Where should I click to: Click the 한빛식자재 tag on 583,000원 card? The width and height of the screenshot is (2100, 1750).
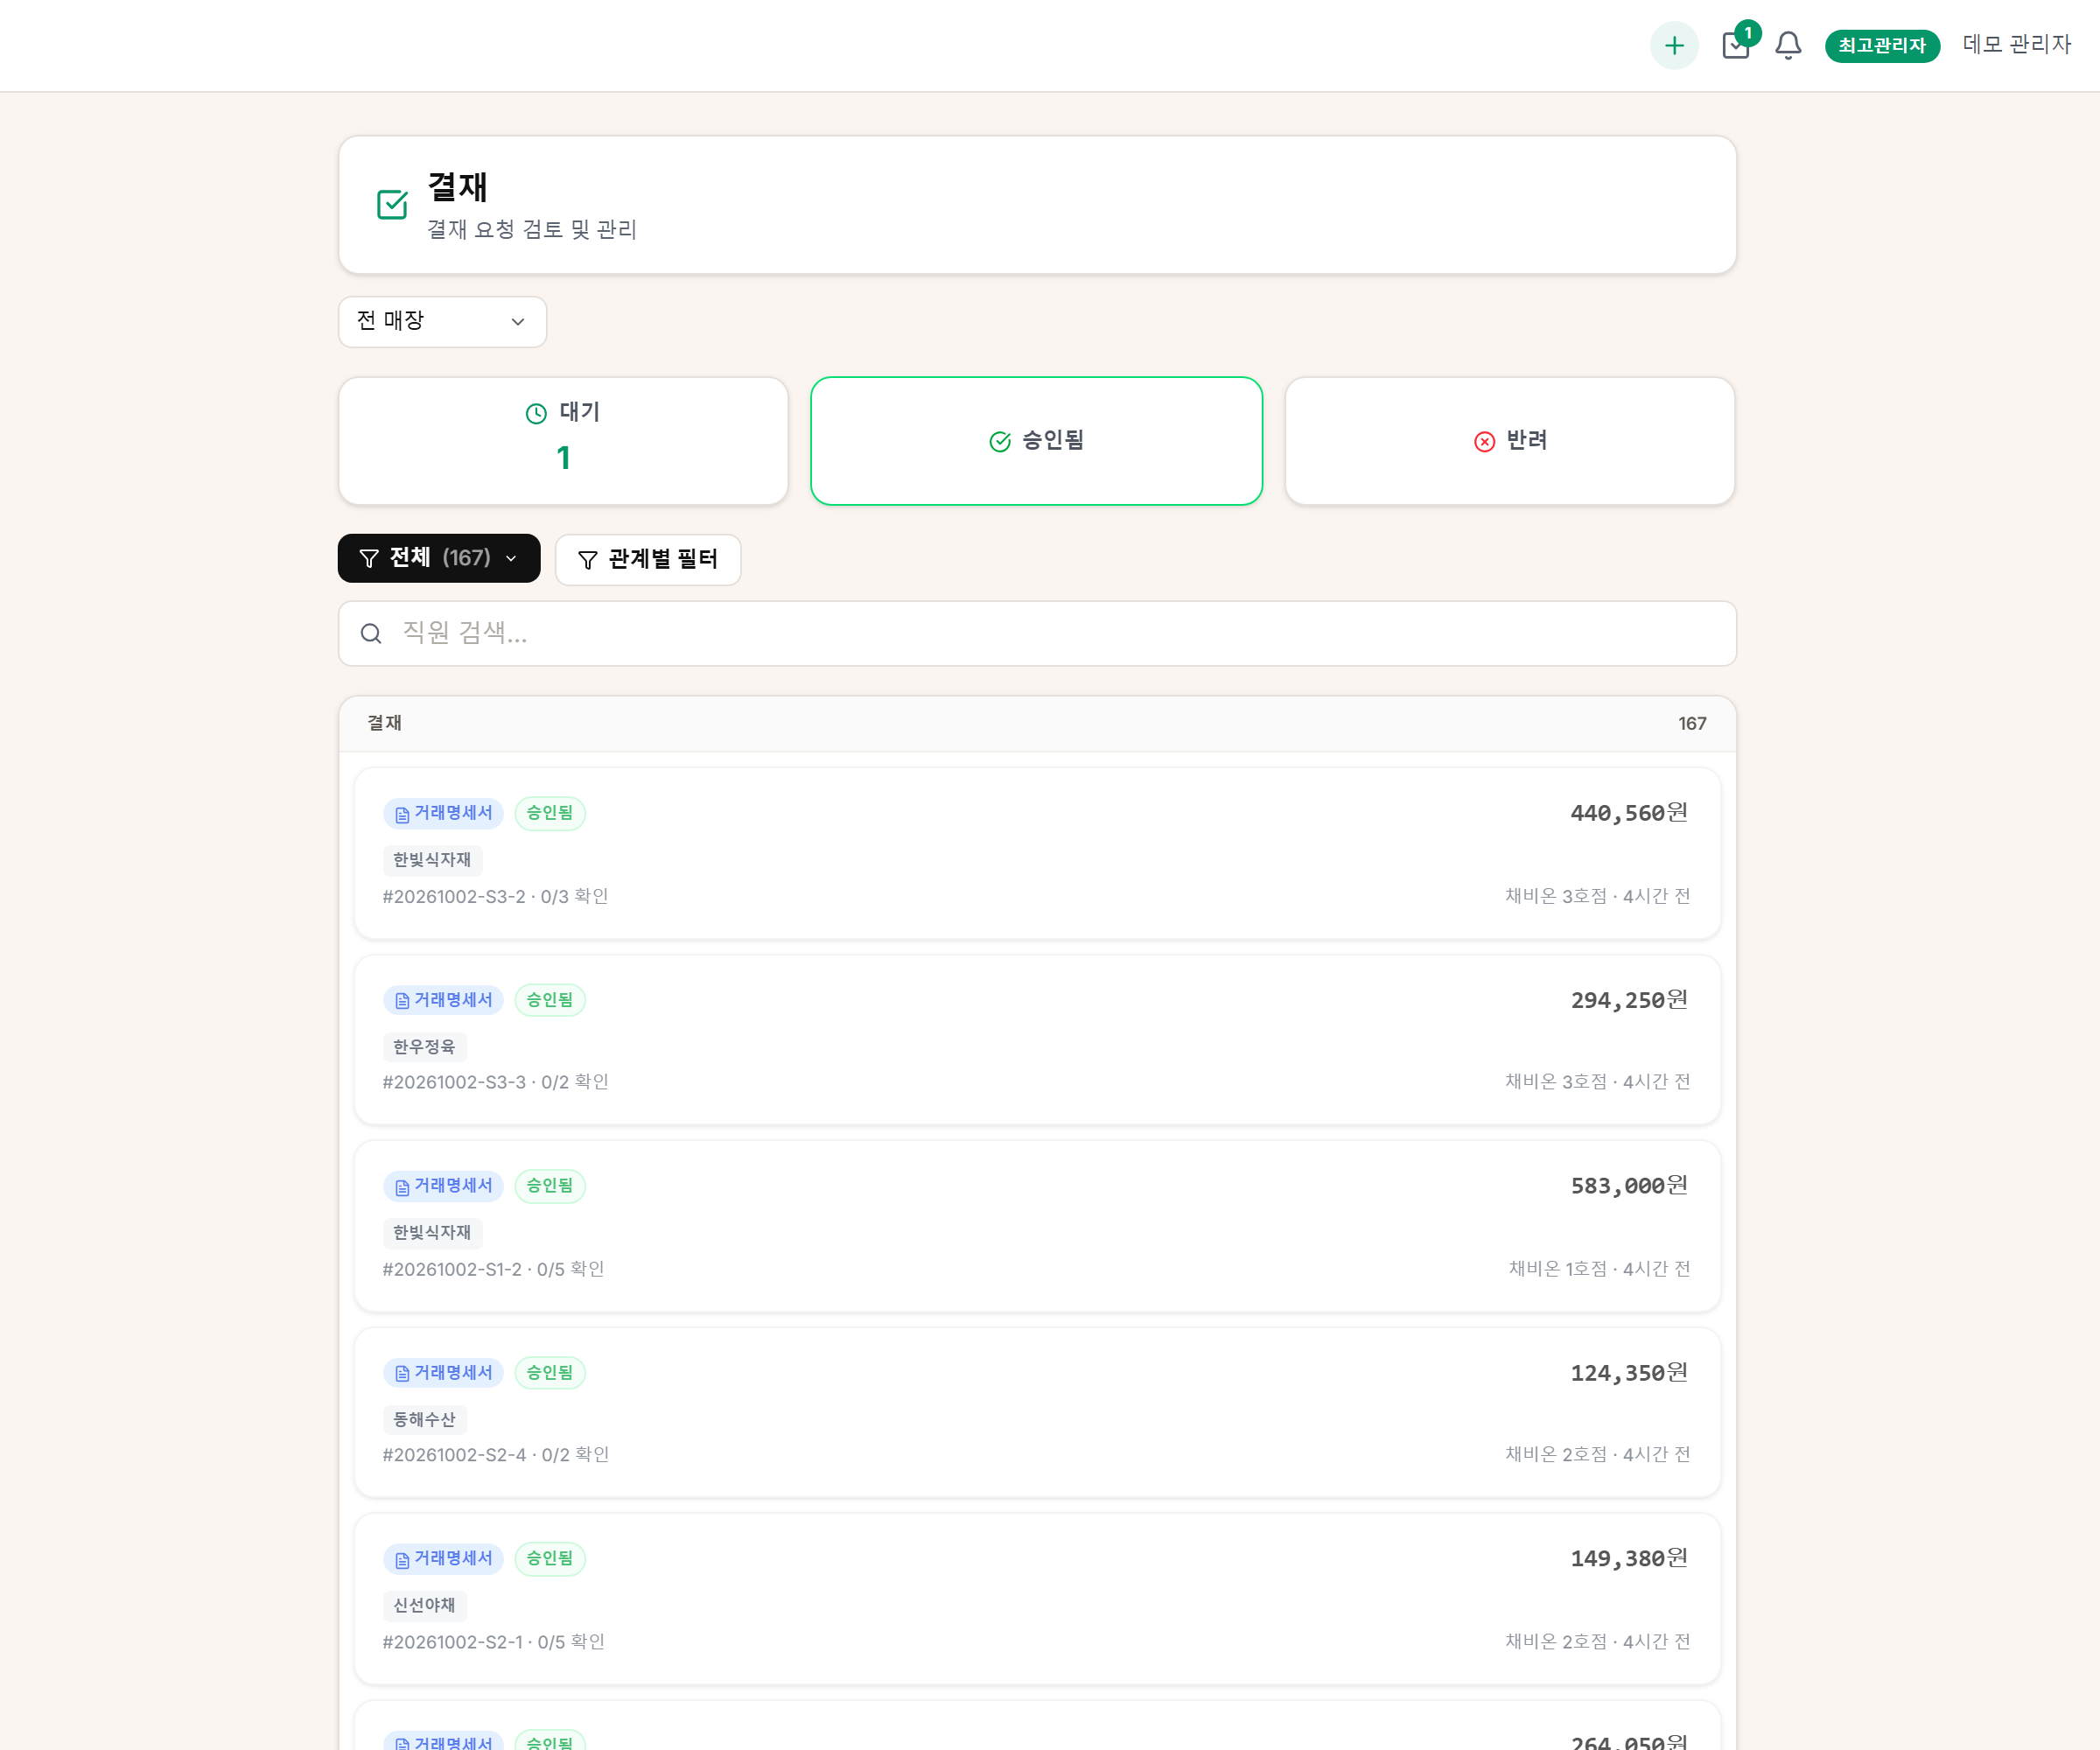pos(432,1233)
